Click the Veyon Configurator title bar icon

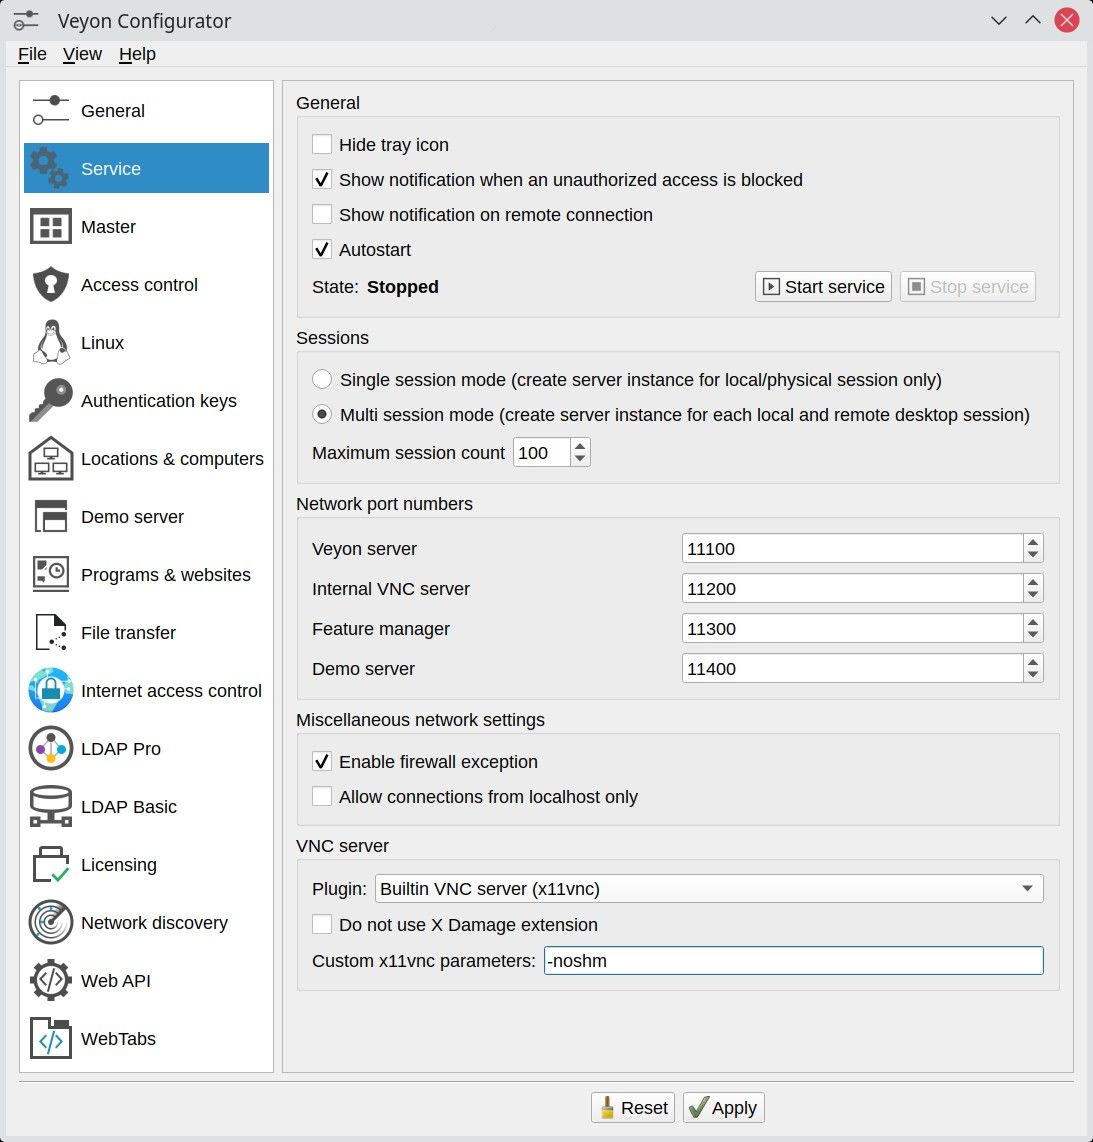[x=26, y=20]
